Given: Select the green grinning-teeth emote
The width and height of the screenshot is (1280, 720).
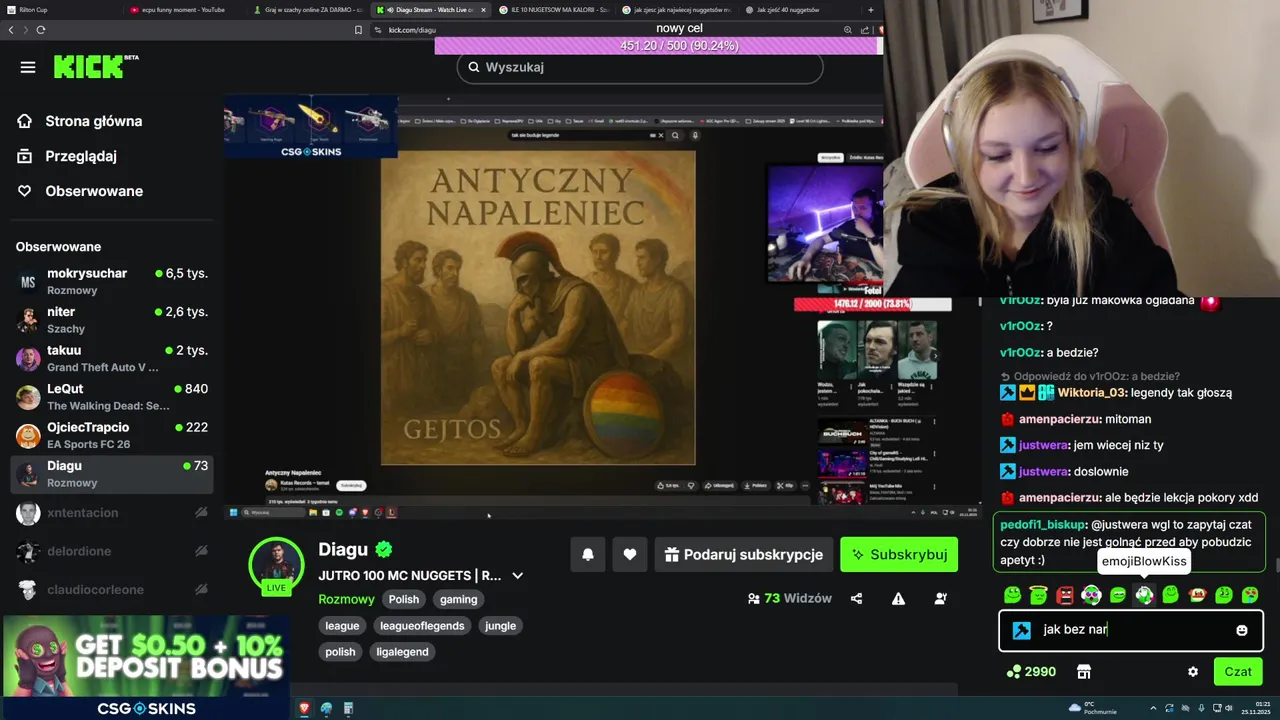Looking at the screenshot, I should [1118, 595].
